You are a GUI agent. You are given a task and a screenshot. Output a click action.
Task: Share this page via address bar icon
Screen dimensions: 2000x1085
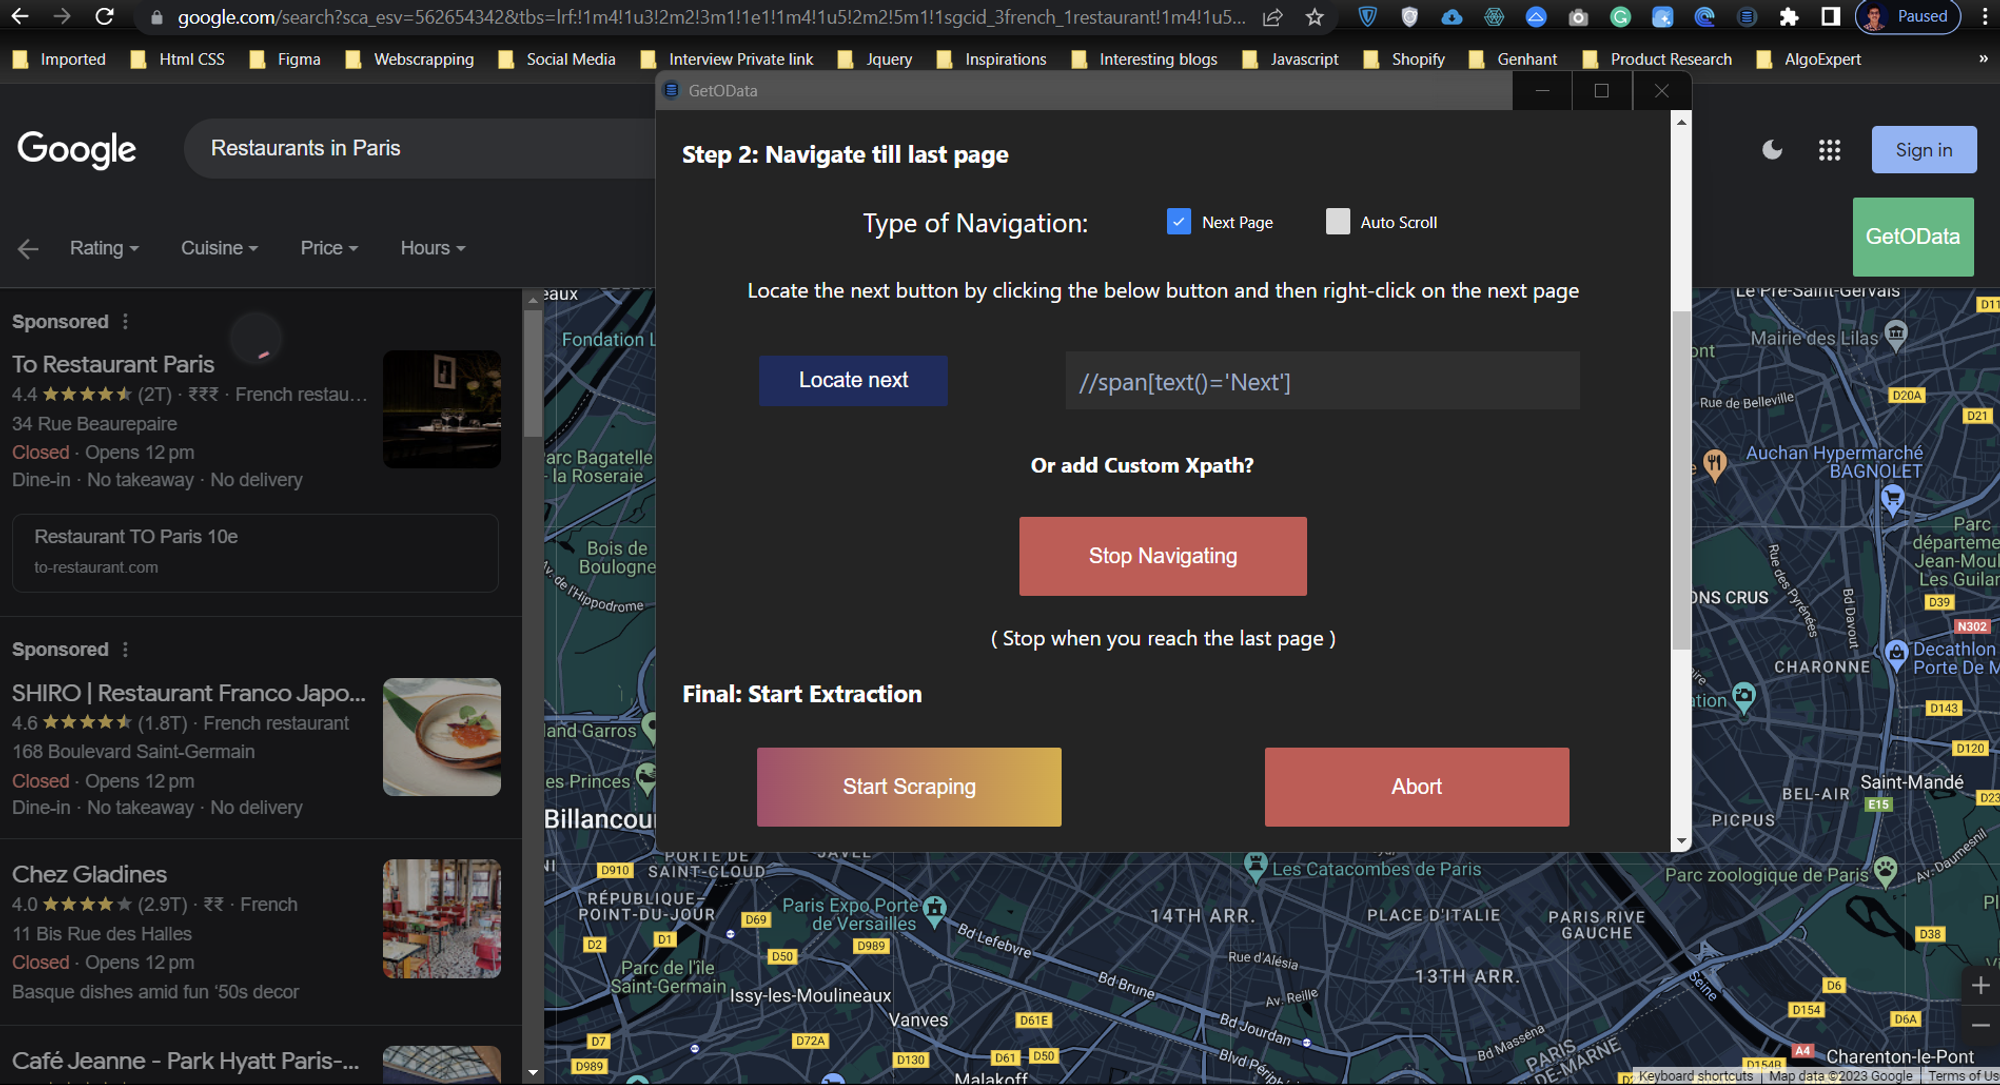pyautogui.click(x=1272, y=17)
